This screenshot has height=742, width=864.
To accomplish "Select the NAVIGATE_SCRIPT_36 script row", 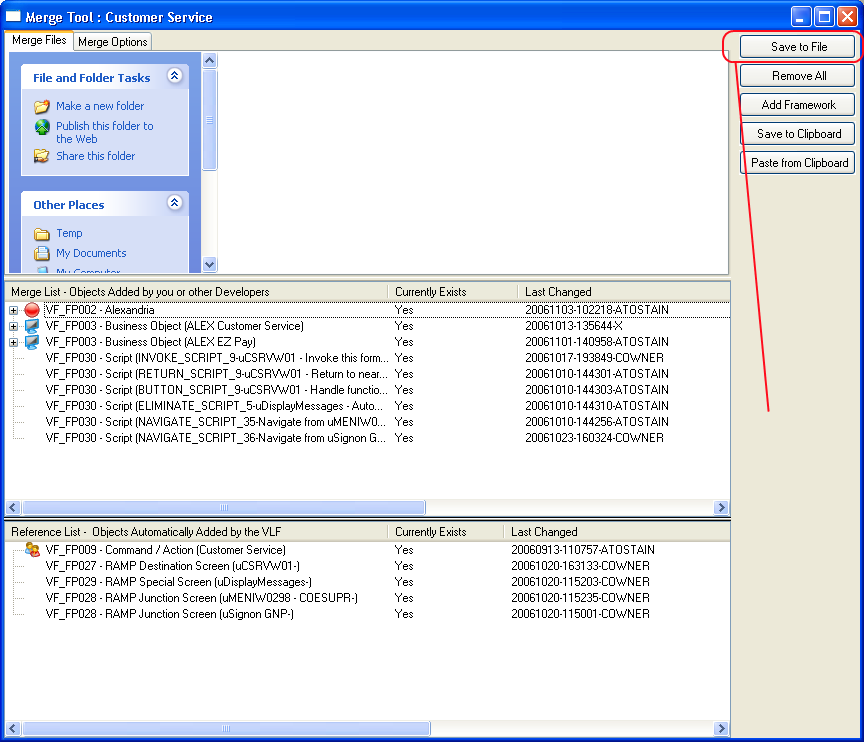I will 368,438.
